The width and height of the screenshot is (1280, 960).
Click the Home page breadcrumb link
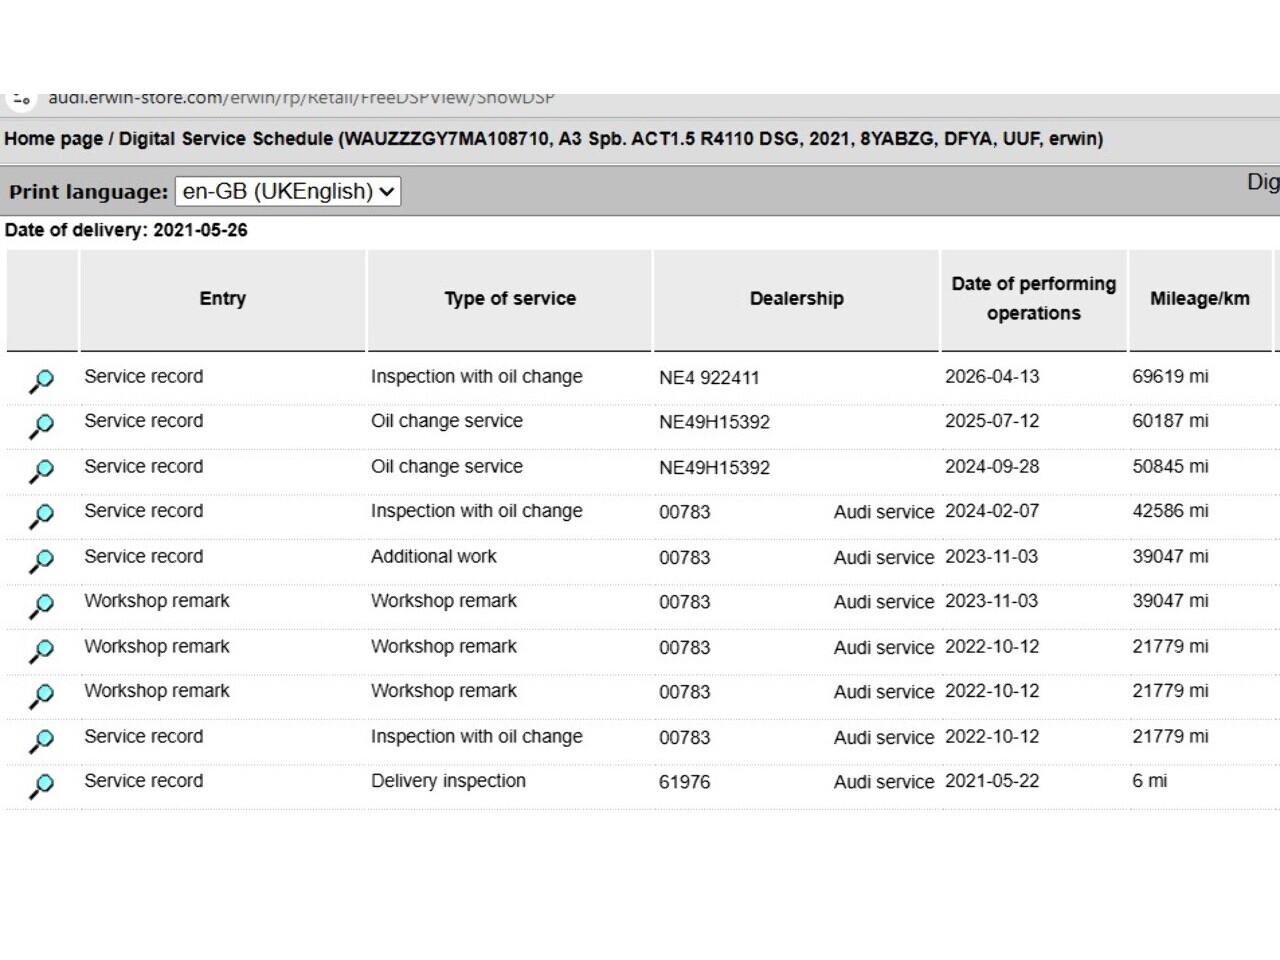(53, 139)
